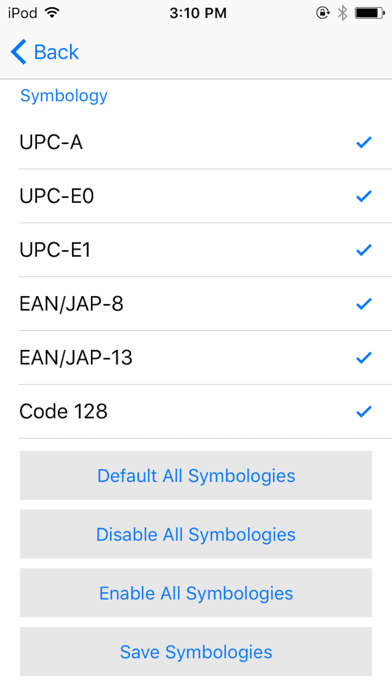Uncheck the UPC-E0 checkmark
Screen dimensions: 392x696
[x=364, y=196]
